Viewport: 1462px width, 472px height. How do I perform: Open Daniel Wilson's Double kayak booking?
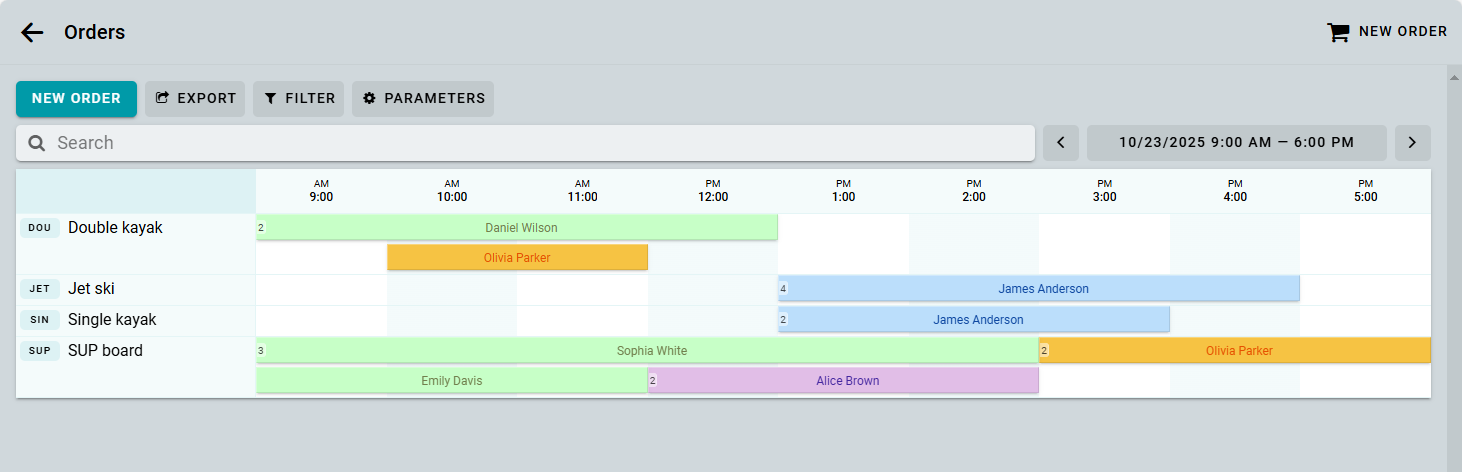coord(520,228)
